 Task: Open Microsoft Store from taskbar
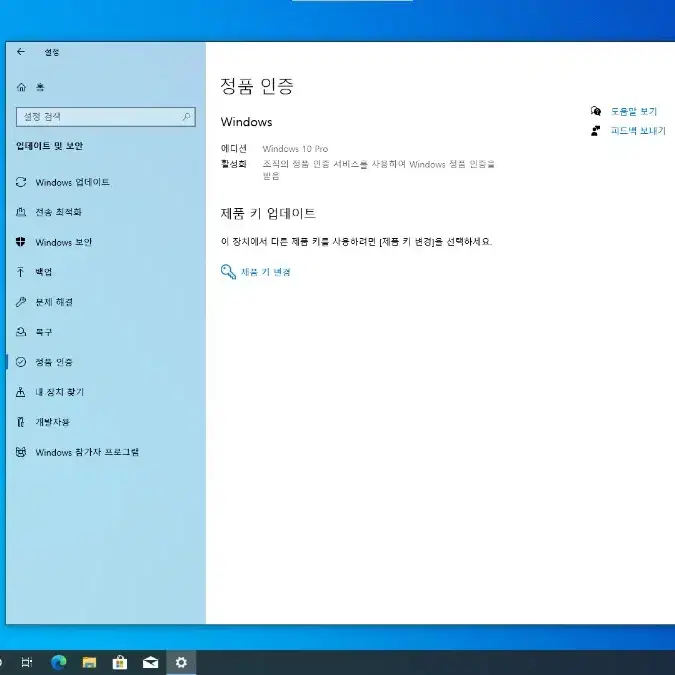(x=120, y=662)
